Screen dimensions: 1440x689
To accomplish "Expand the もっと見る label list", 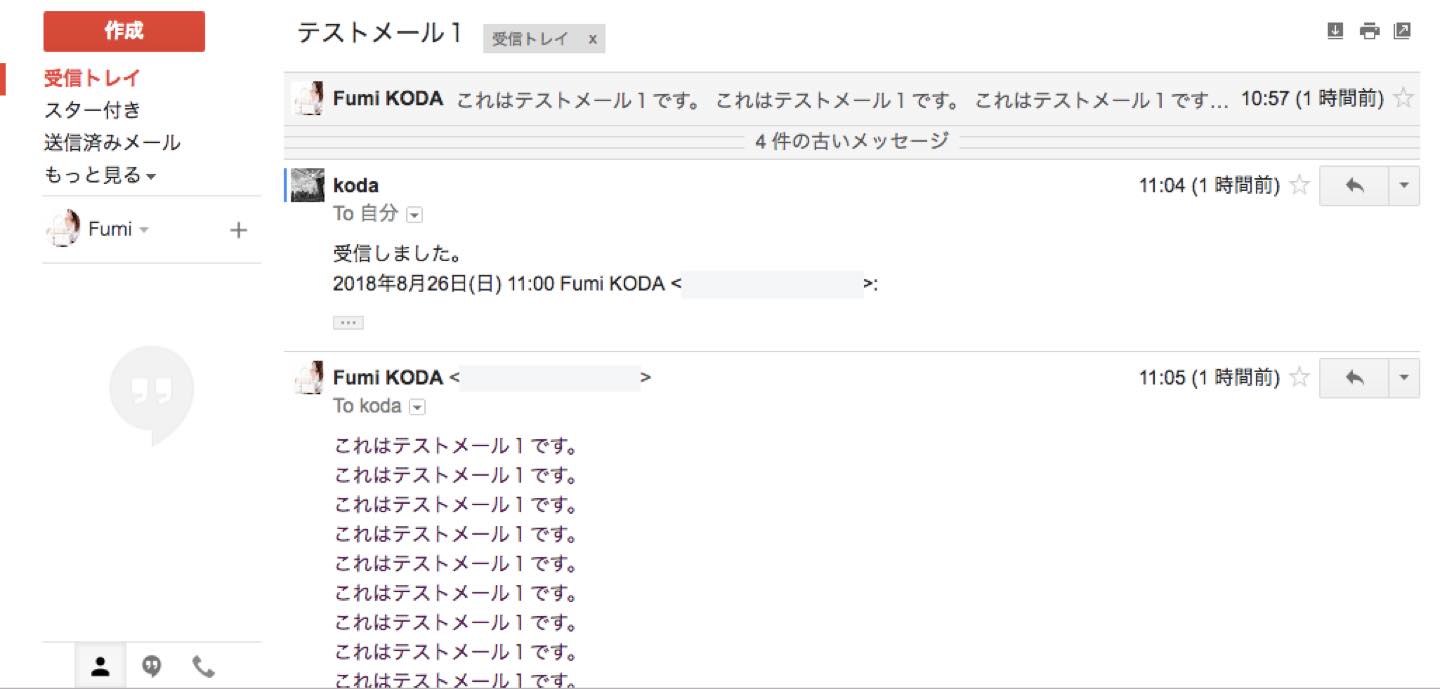I will click(x=100, y=175).
